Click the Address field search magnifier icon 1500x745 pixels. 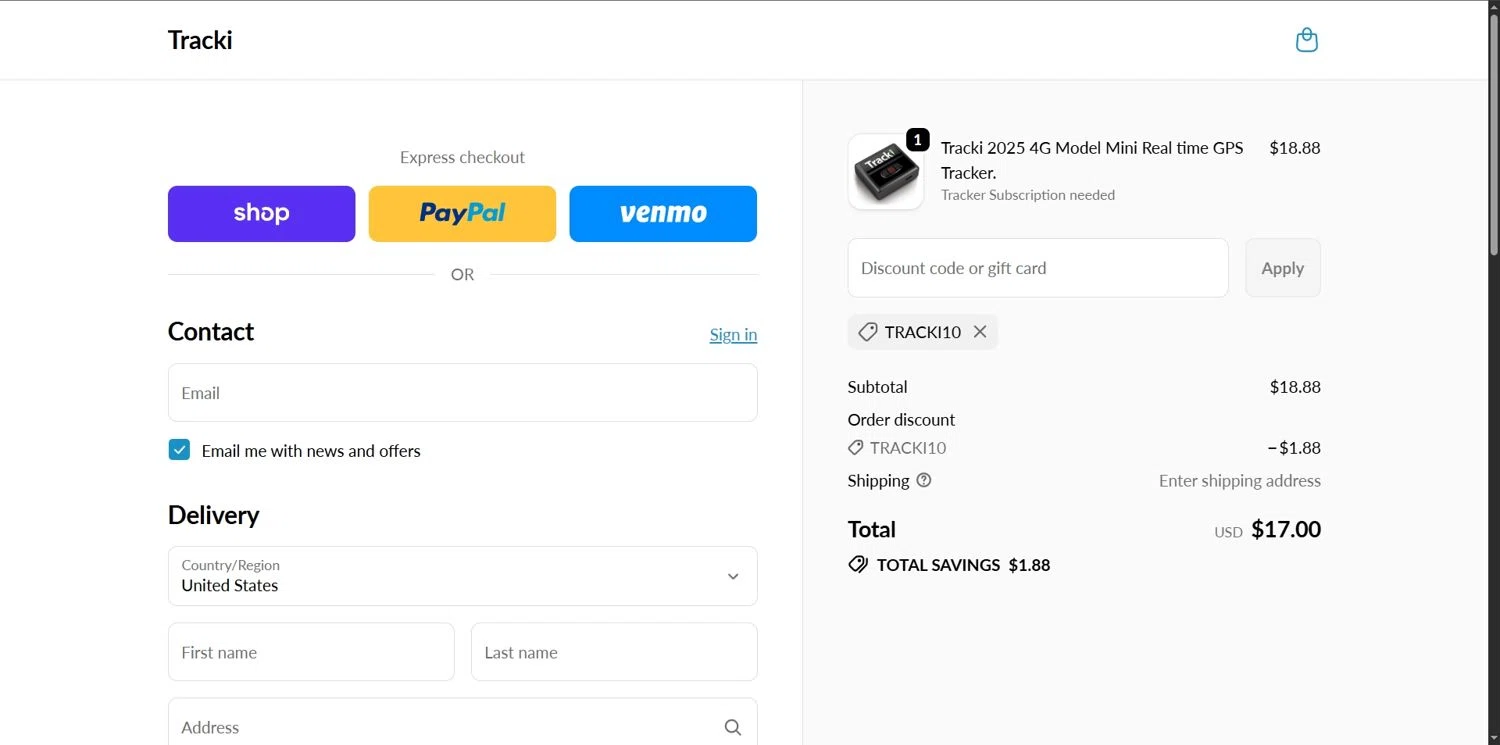point(733,727)
